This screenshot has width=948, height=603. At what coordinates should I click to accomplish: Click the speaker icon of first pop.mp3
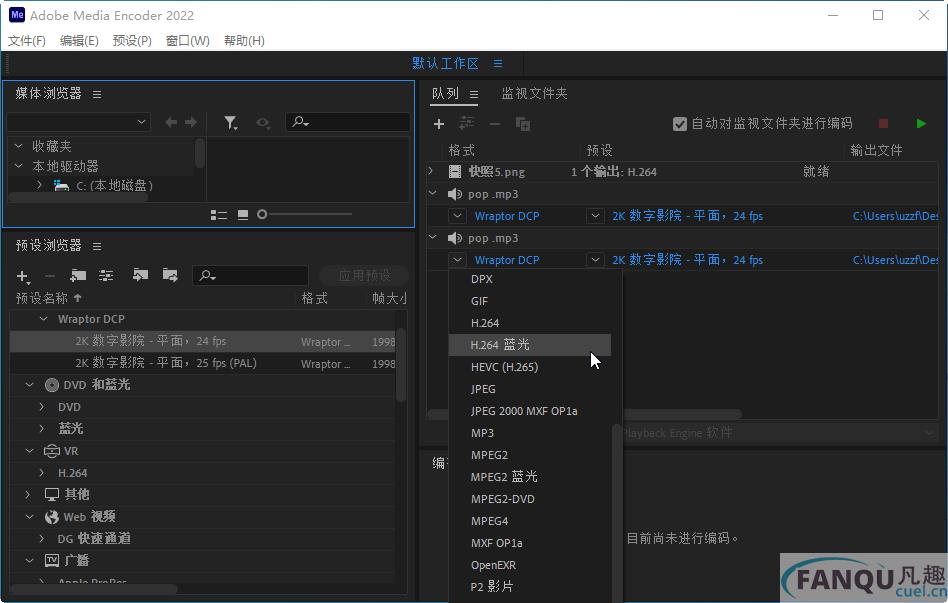coord(455,194)
